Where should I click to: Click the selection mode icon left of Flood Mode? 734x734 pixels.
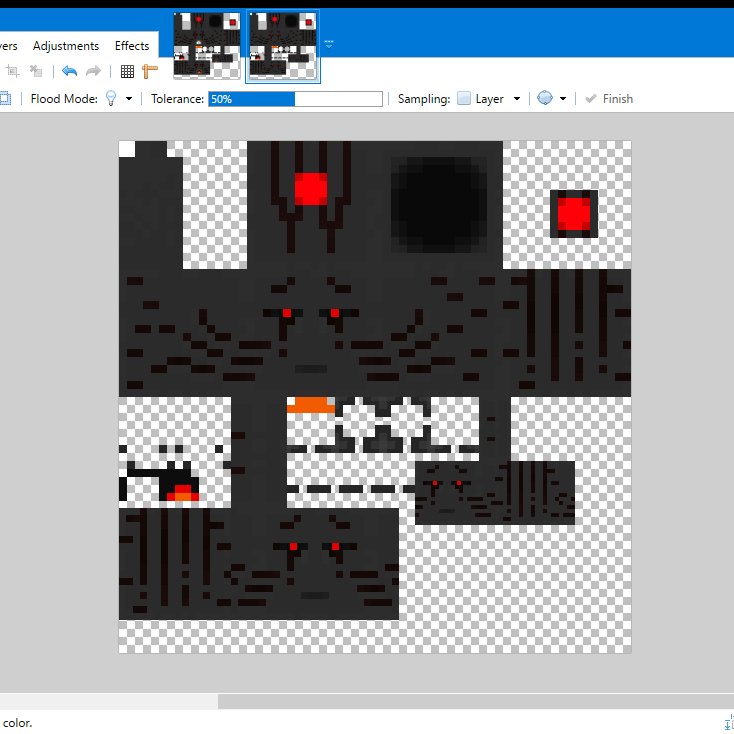pos(5,99)
